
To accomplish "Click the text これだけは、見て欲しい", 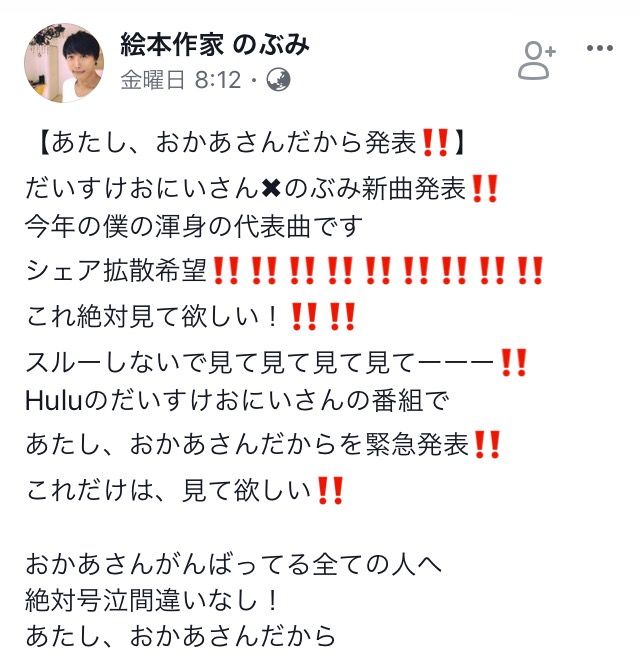I will click(169, 490).
